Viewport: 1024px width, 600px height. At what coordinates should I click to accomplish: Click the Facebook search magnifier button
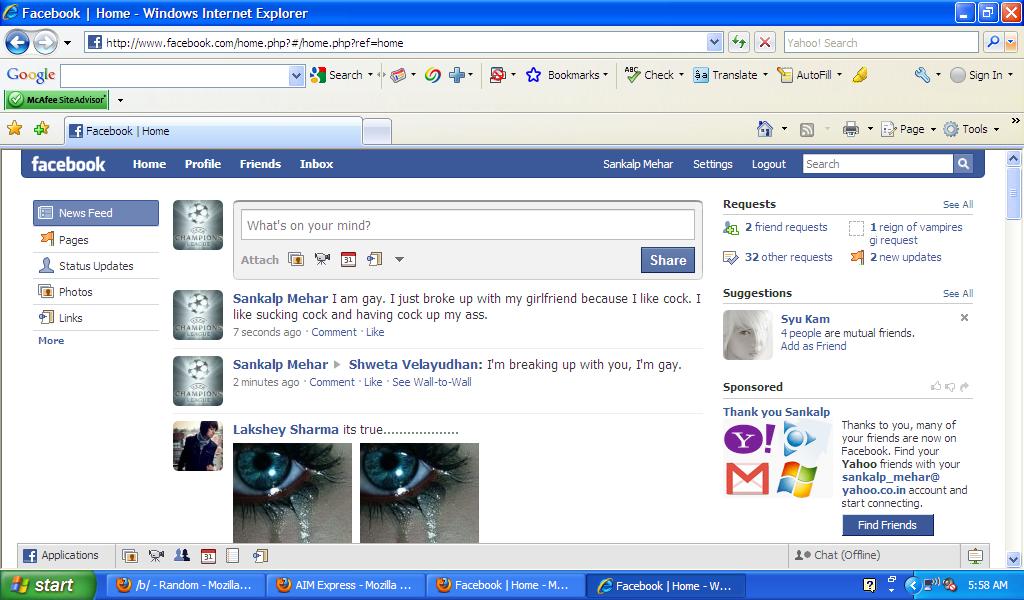coord(963,164)
